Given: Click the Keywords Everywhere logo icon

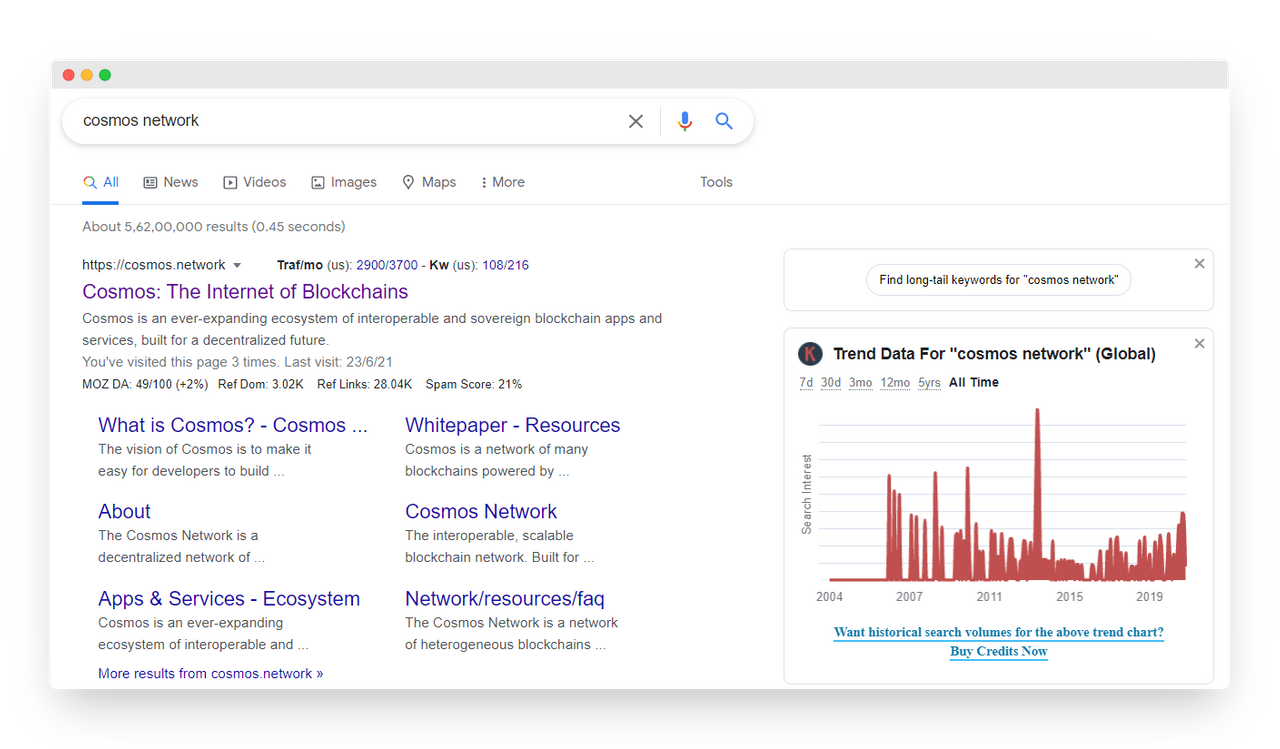Looking at the screenshot, I should pos(810,354).
